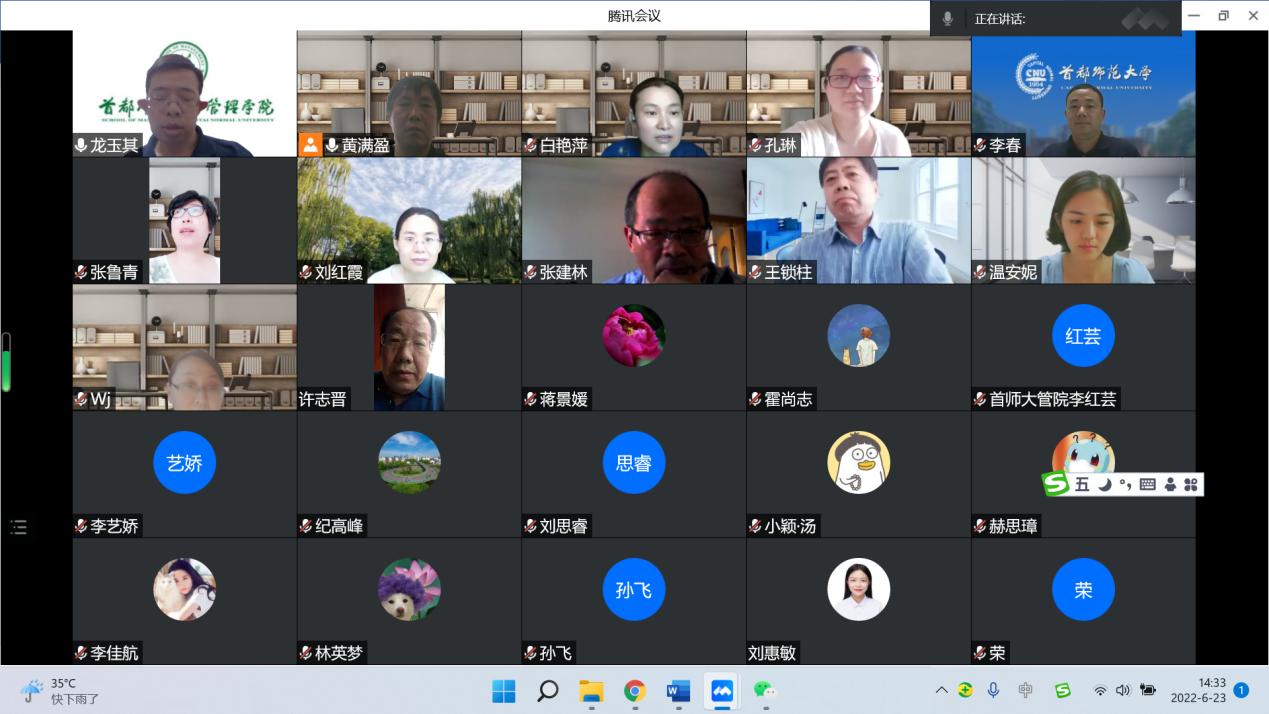Image resolution: width=1269 pixels, height=714 pixels.
Task: Select 龙玉其's video tile
Action: pos(184,93)
